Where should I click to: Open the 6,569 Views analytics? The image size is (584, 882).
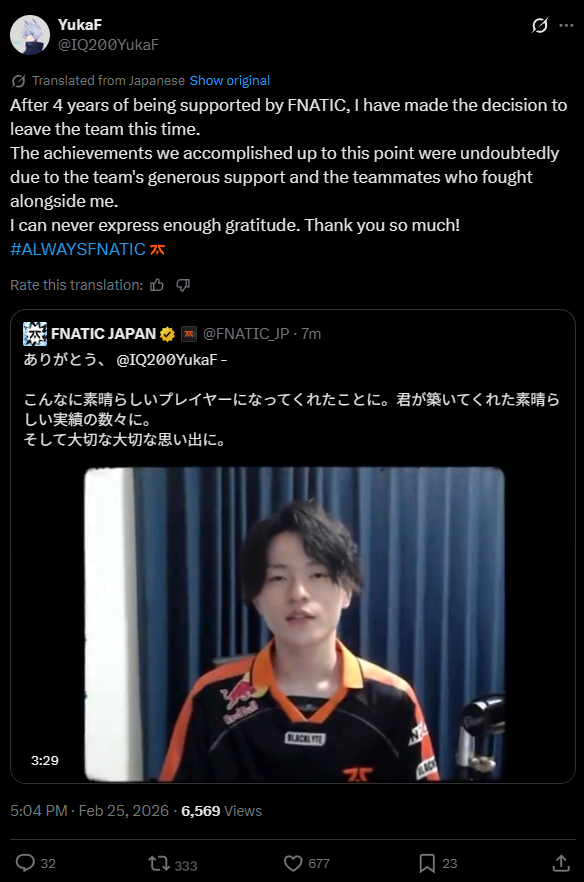click(x=221, y=811)
